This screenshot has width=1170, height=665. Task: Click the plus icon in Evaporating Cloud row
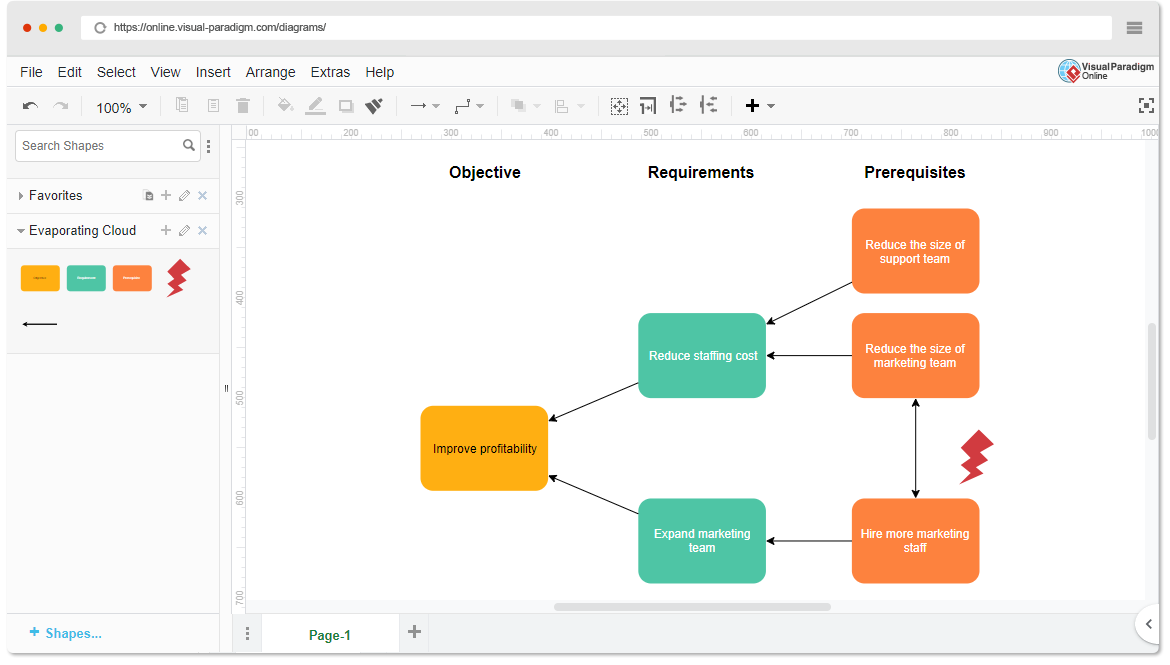point(166,230)
